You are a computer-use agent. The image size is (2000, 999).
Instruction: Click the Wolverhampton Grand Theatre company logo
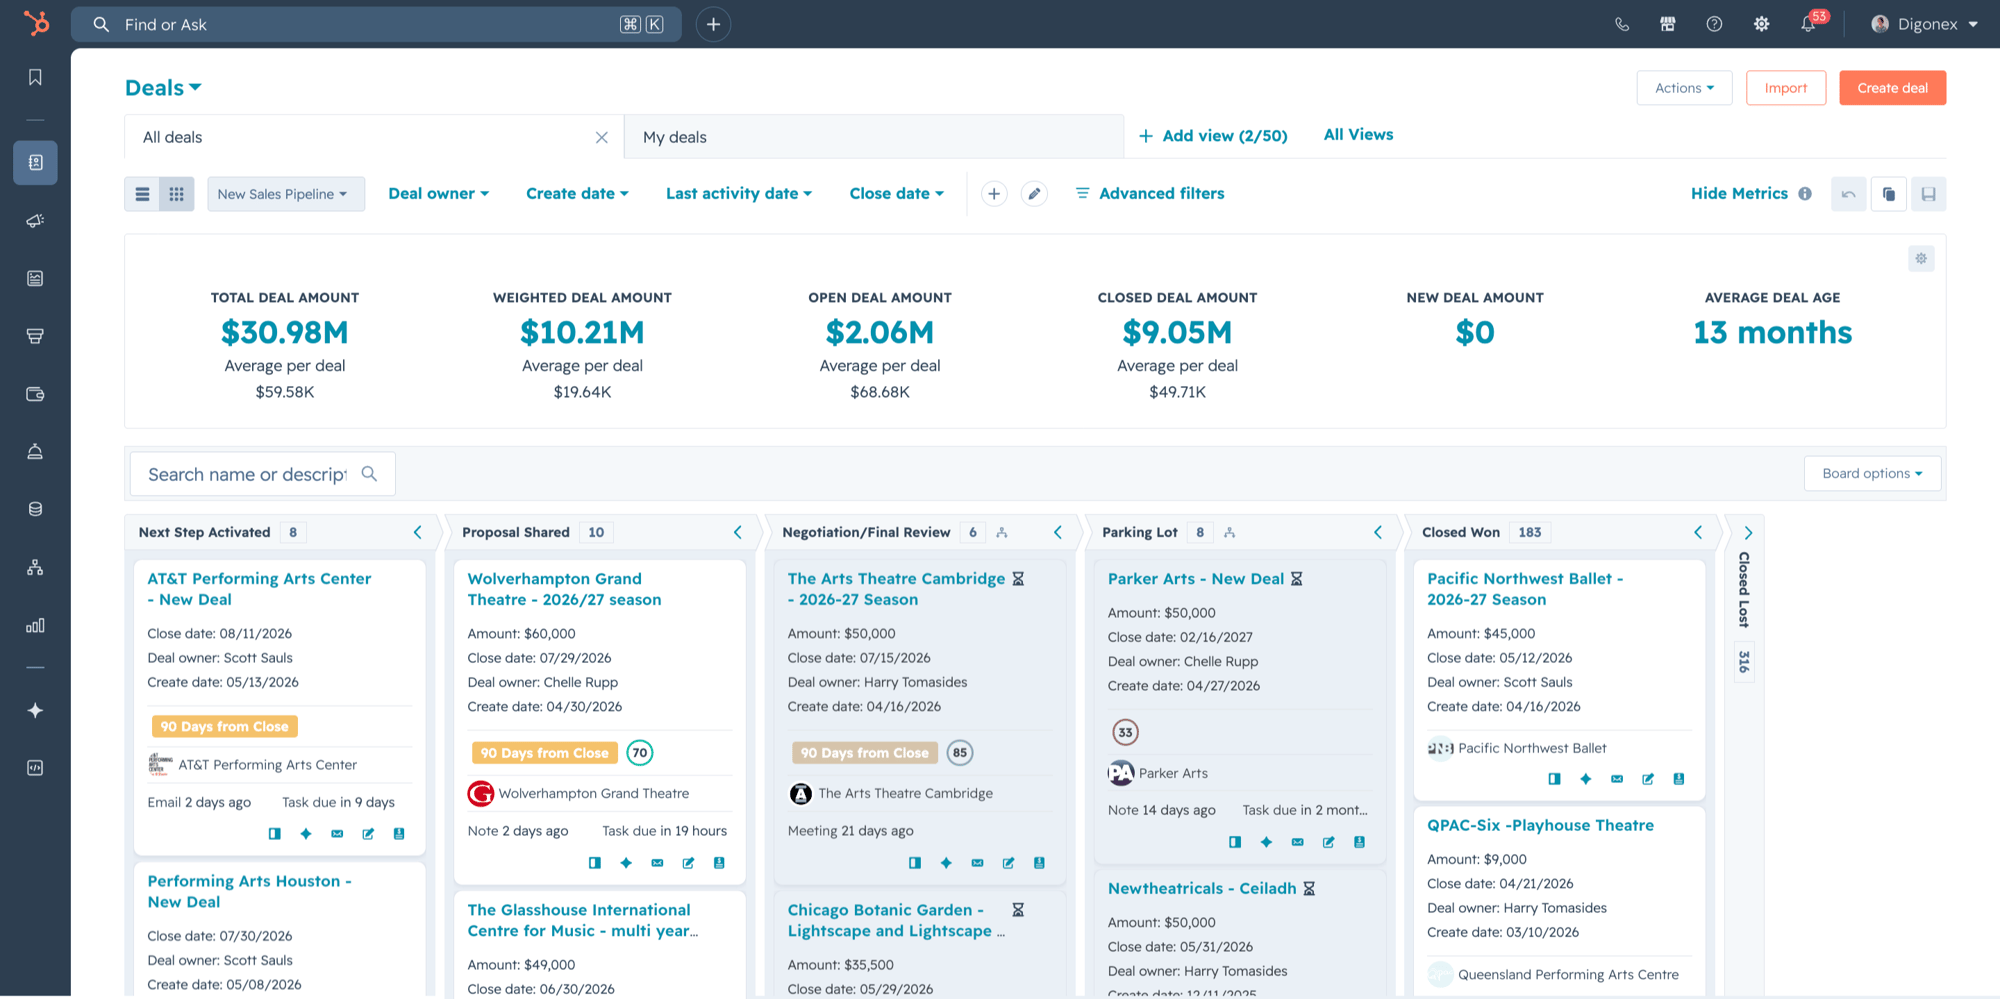point(481,794)
